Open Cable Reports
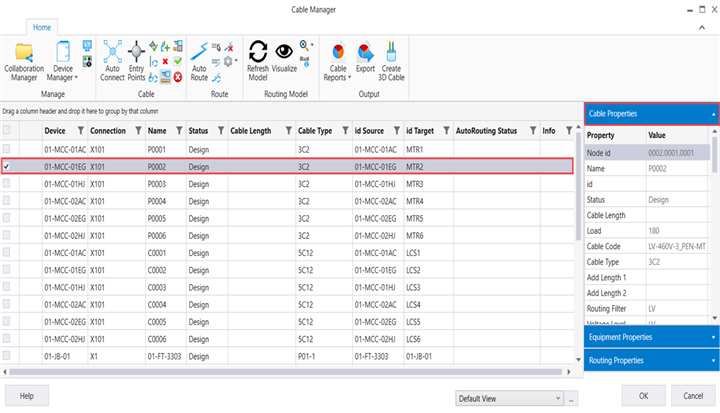The width and height of the screenshot is (720, 413). 338,62
